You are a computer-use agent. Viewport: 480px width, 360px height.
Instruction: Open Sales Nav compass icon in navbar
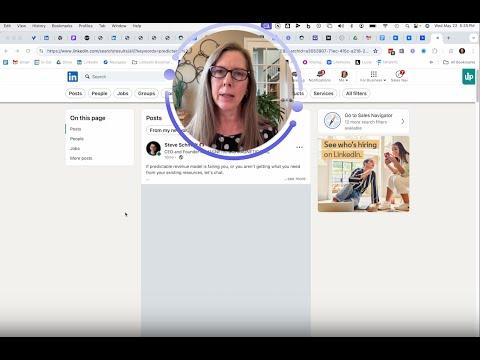pyautogui.click(x=399, y=76)
